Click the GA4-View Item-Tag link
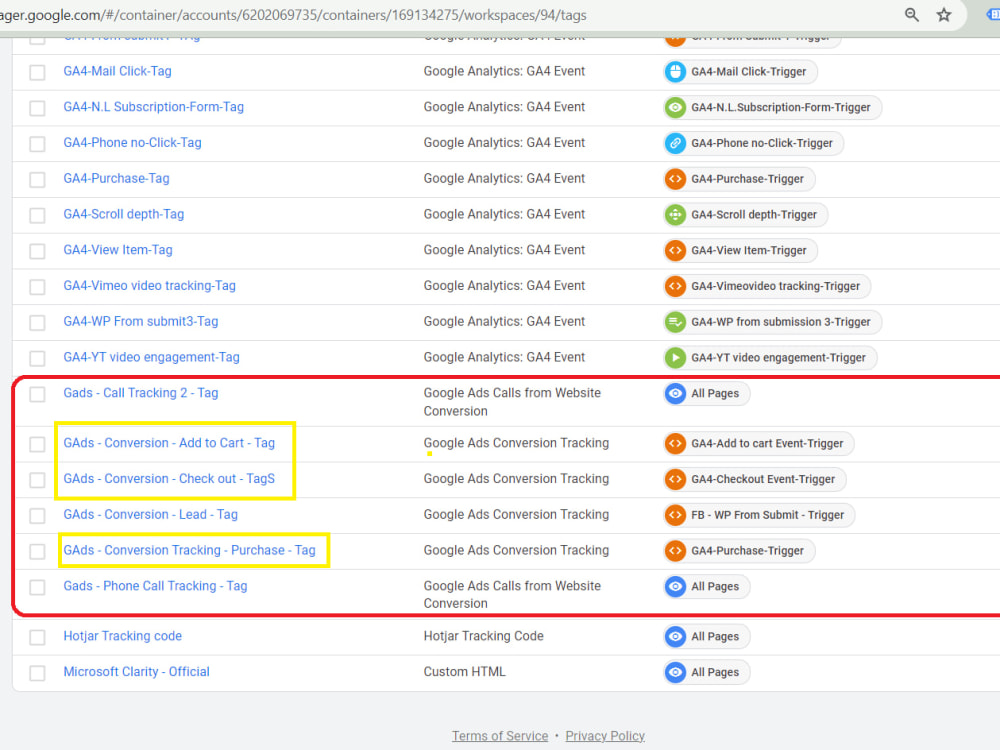Screen dimensions: 1000x750 tap(118, 249)
